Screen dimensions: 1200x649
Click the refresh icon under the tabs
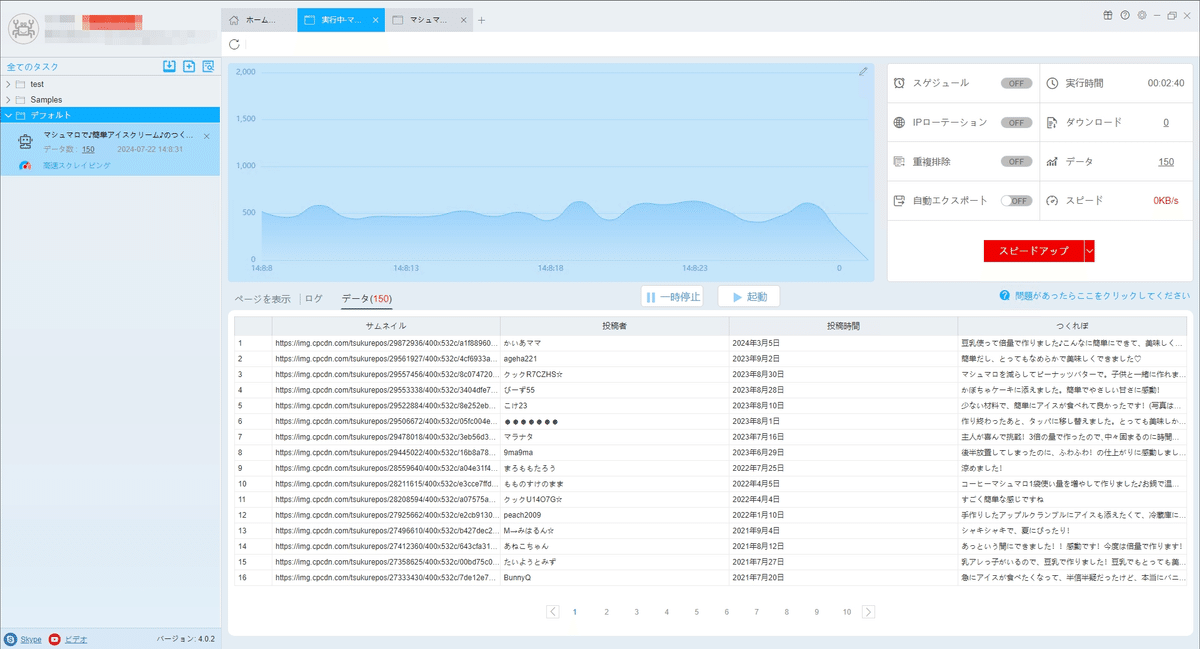[234, 44]
